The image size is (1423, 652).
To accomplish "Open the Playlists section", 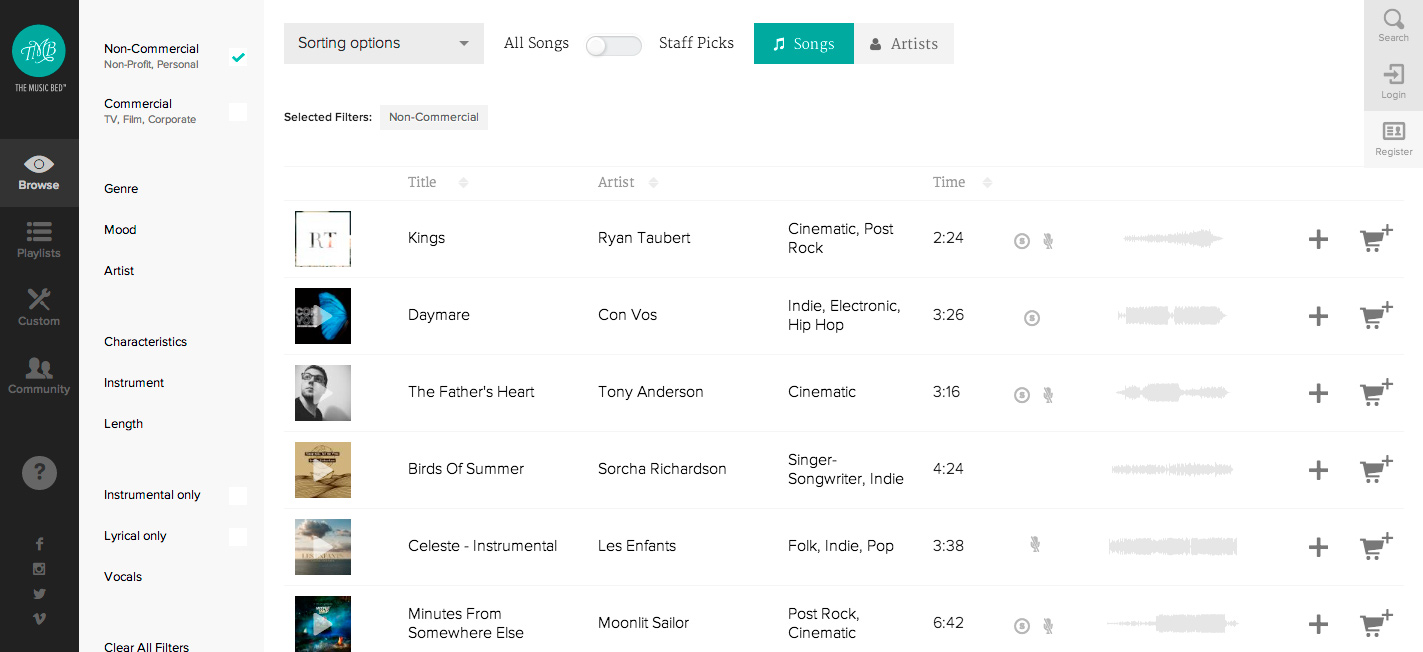I will pyautogui.click(x=39, y=241).
